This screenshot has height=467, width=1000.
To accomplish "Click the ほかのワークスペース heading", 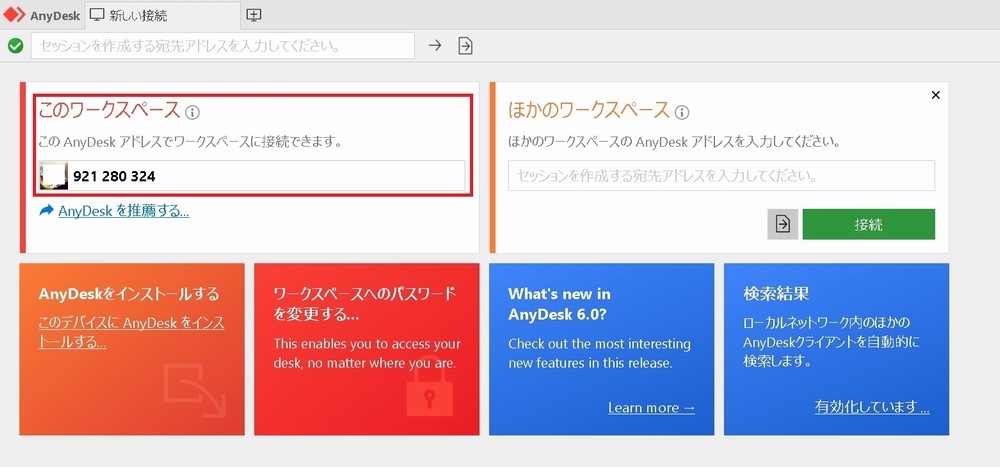I will point(589,110).
